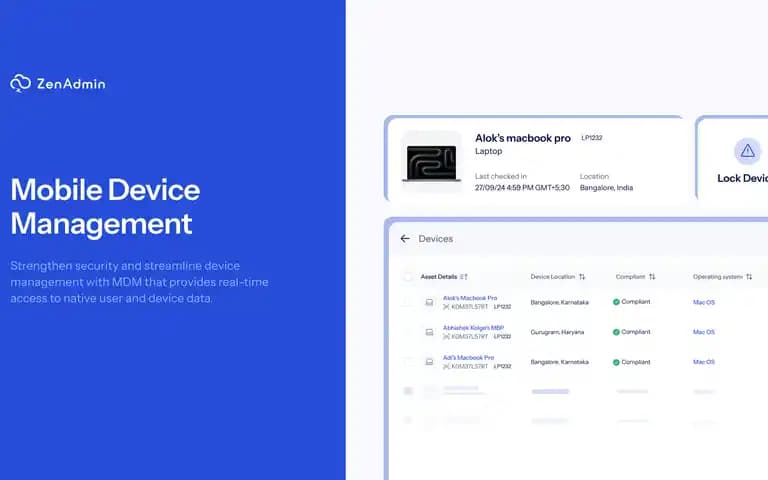Click the Devices page title
Image resolution: width=768 pixels, height=480 pixels.
point(435,239)
